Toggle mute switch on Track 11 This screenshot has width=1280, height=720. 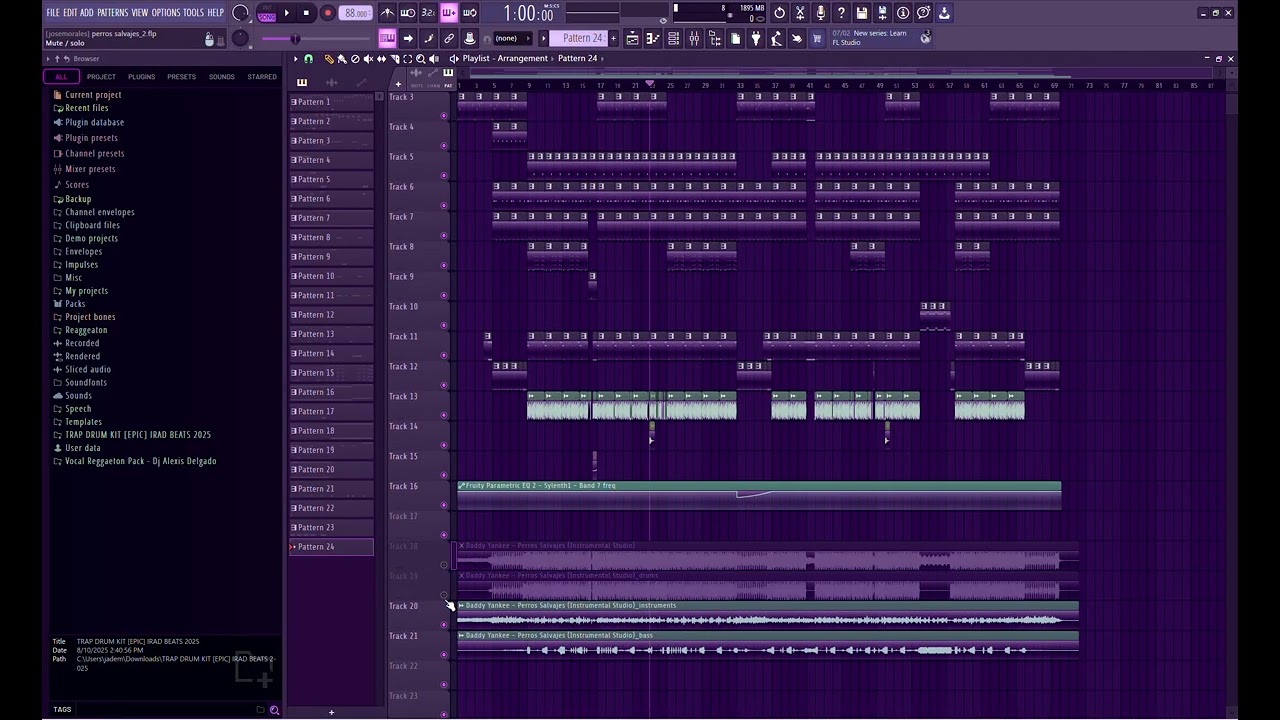point(444,355)
